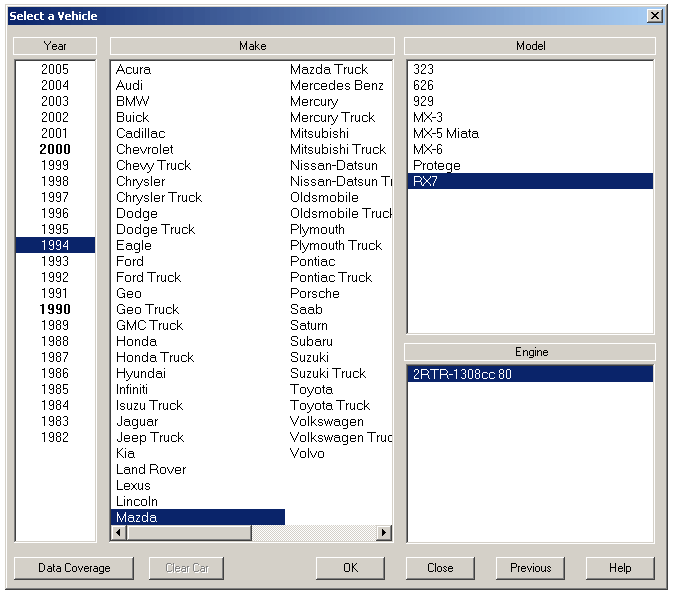Image resolution: width=675 pixels, height=592 pixels.
Task: Select Protege model
Action: pyautogui.click(x=530, y=165)
